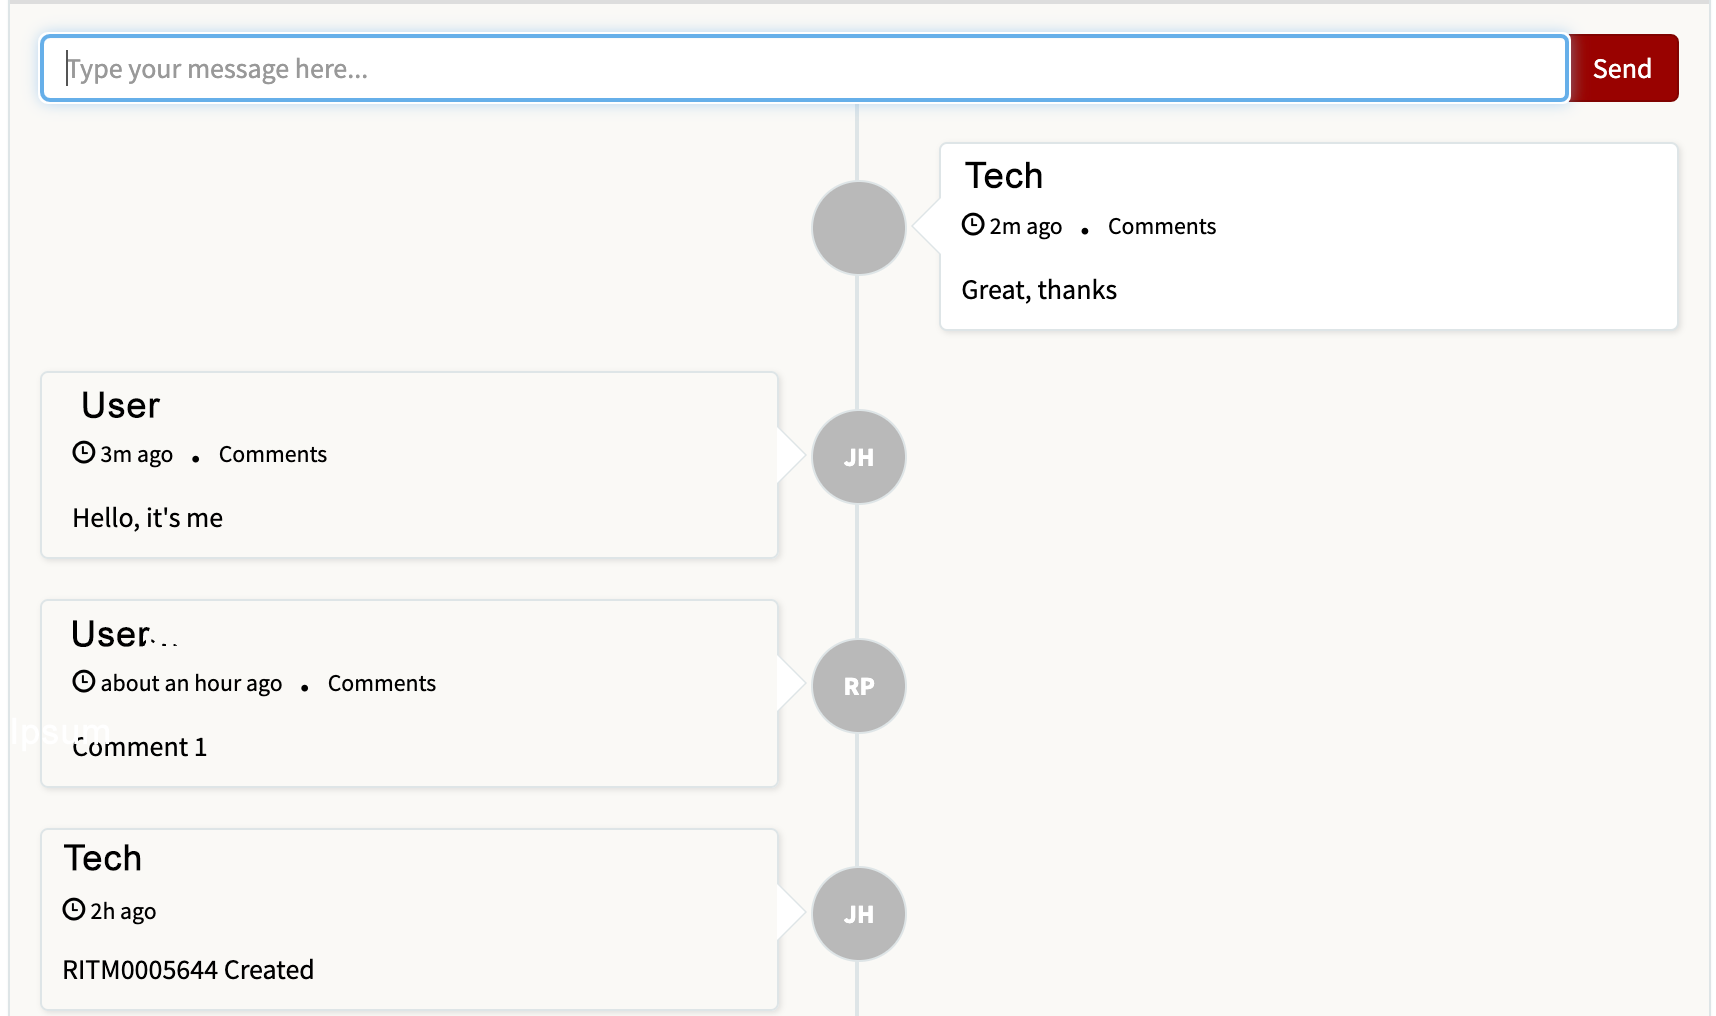1716x1016 pixels.
Task: Click the about an hour ago timestamp
Action: click(190, 683)
